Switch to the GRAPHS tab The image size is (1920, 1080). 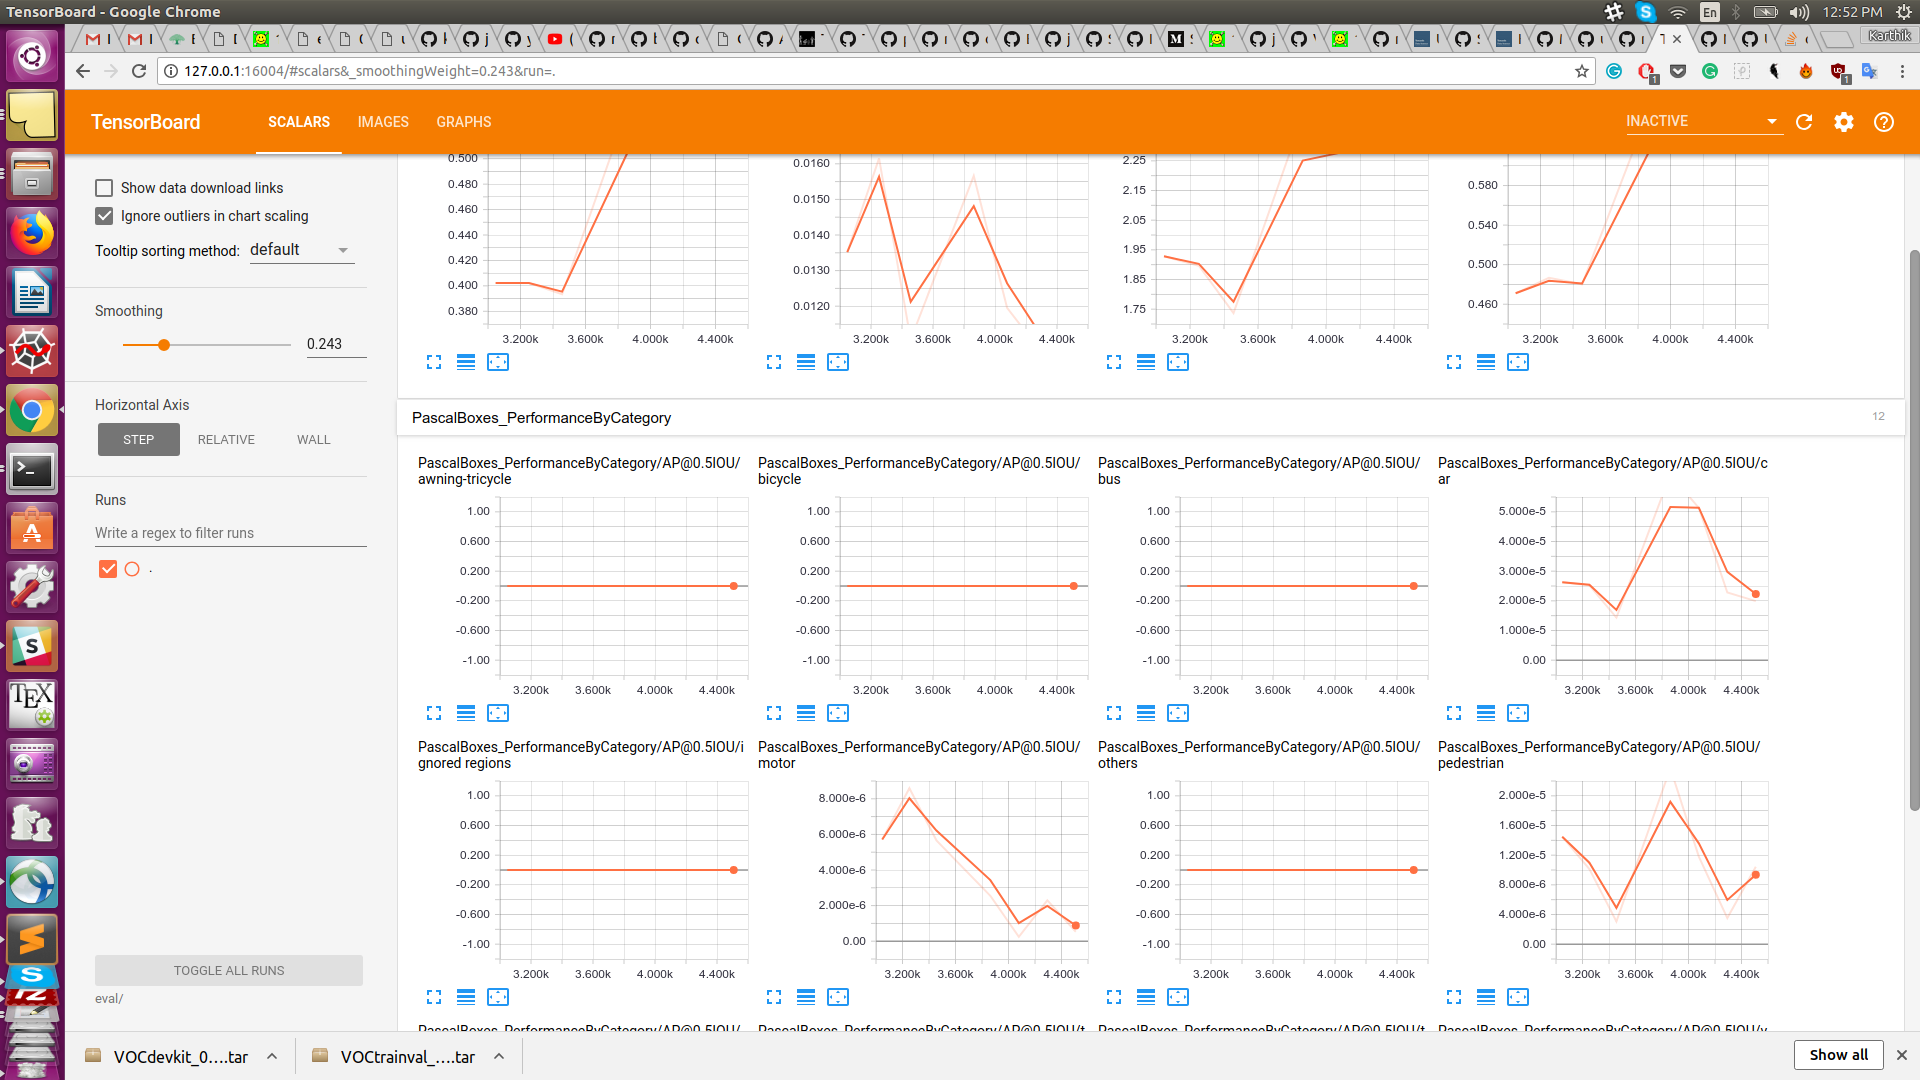coord(464,122)
